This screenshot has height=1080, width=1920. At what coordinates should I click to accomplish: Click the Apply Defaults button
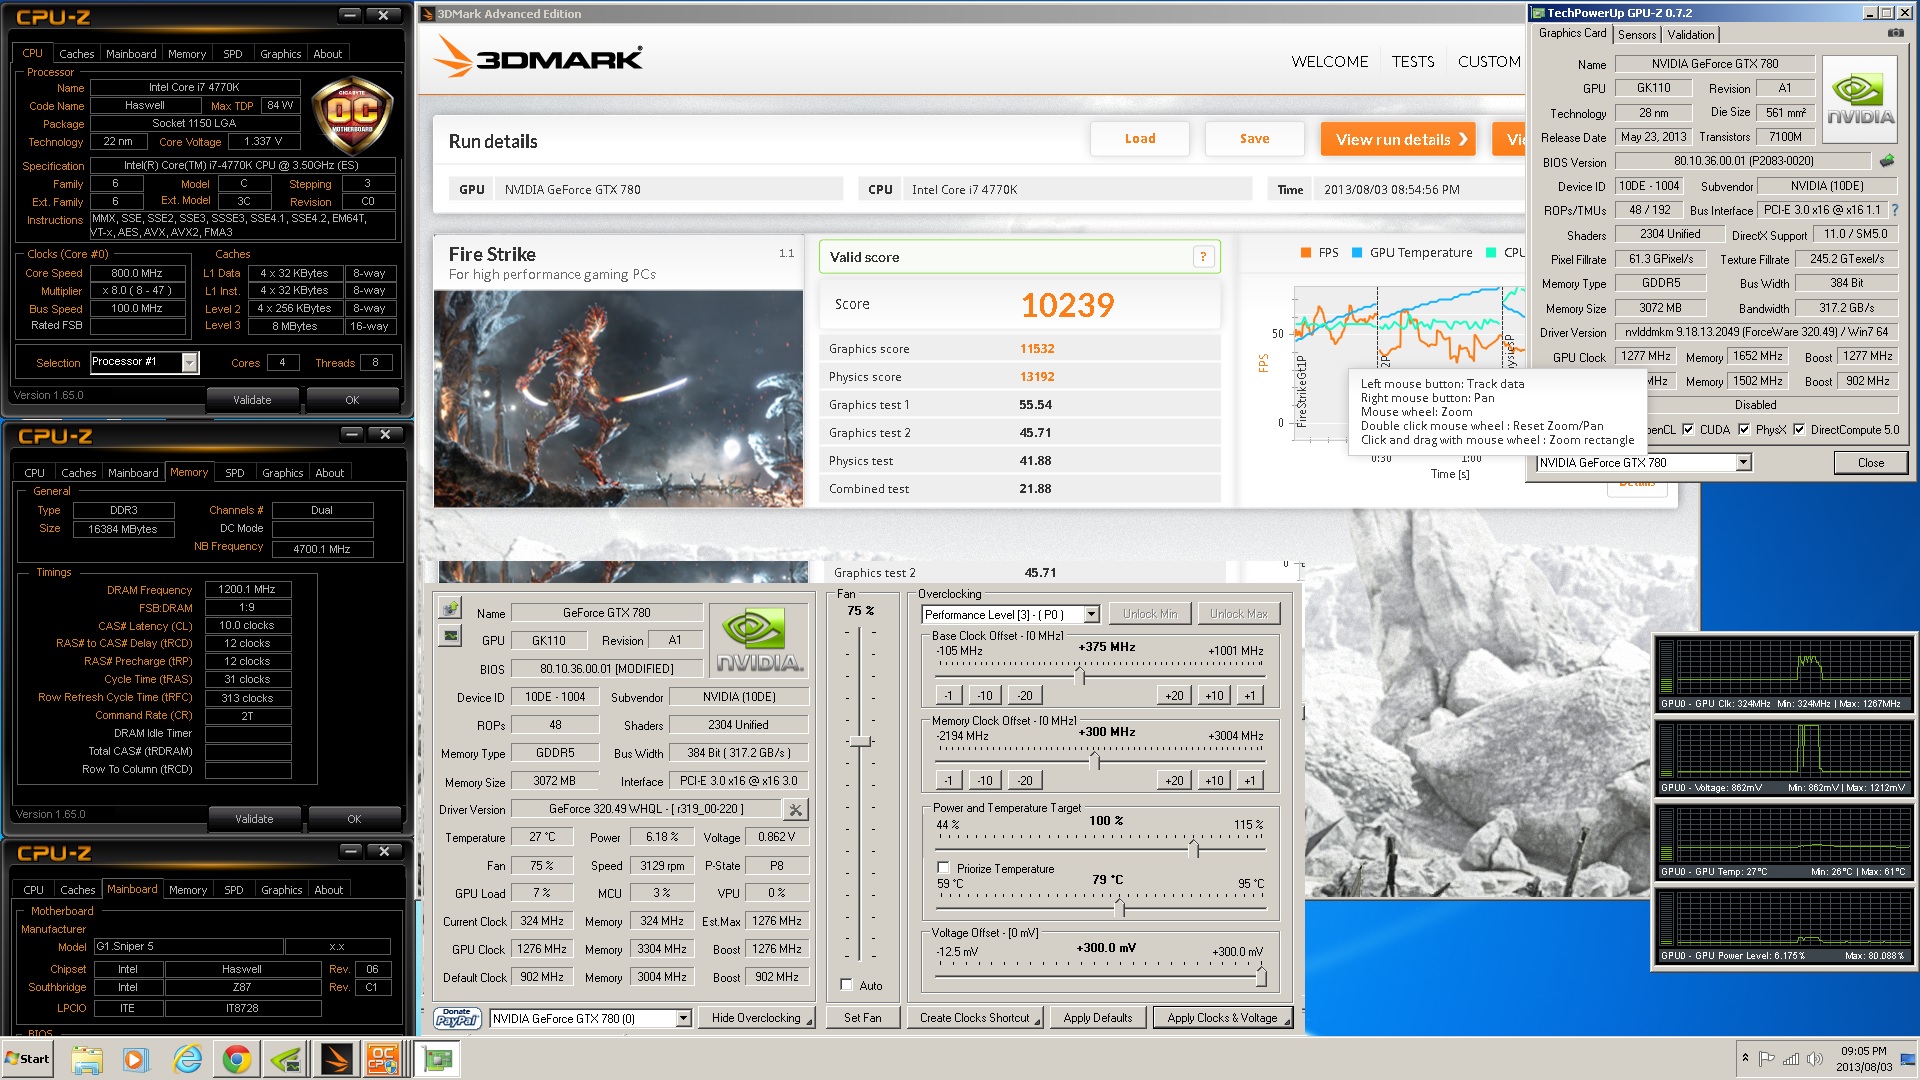click(1097, 1018)
